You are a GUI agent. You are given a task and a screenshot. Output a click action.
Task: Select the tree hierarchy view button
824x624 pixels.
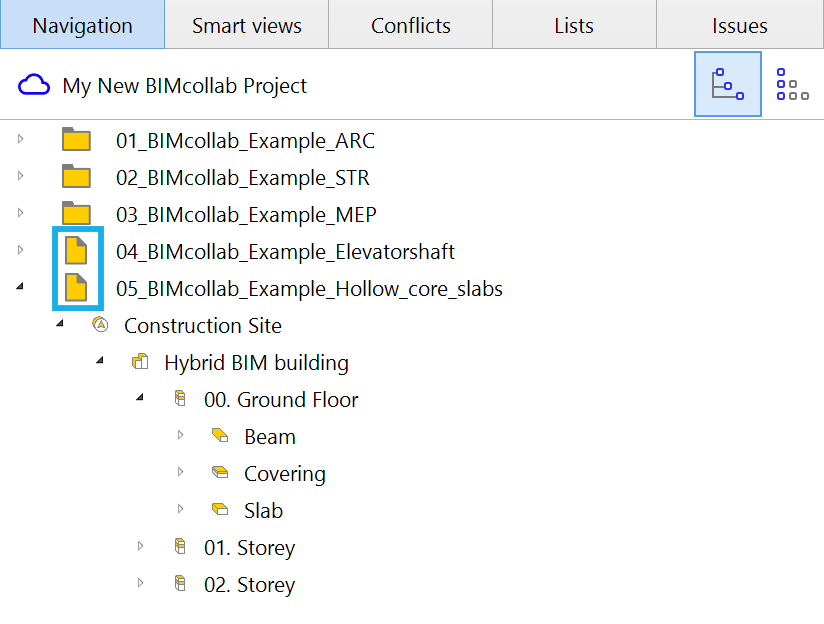(x=728, y=84)
